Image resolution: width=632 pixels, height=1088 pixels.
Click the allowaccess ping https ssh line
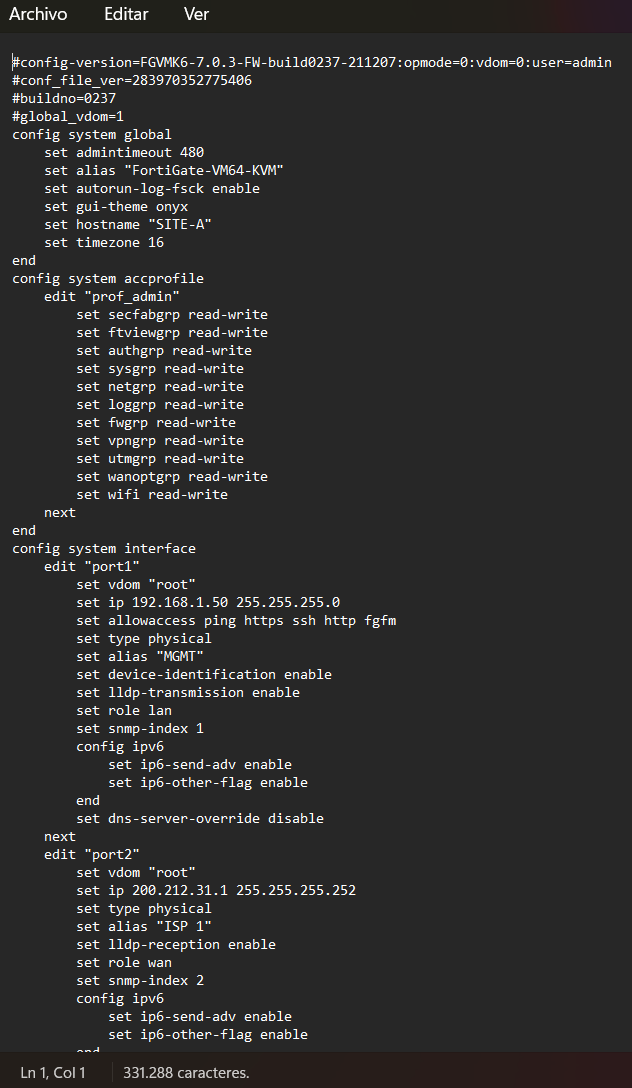pyautogui.click(x=236, y=620)
